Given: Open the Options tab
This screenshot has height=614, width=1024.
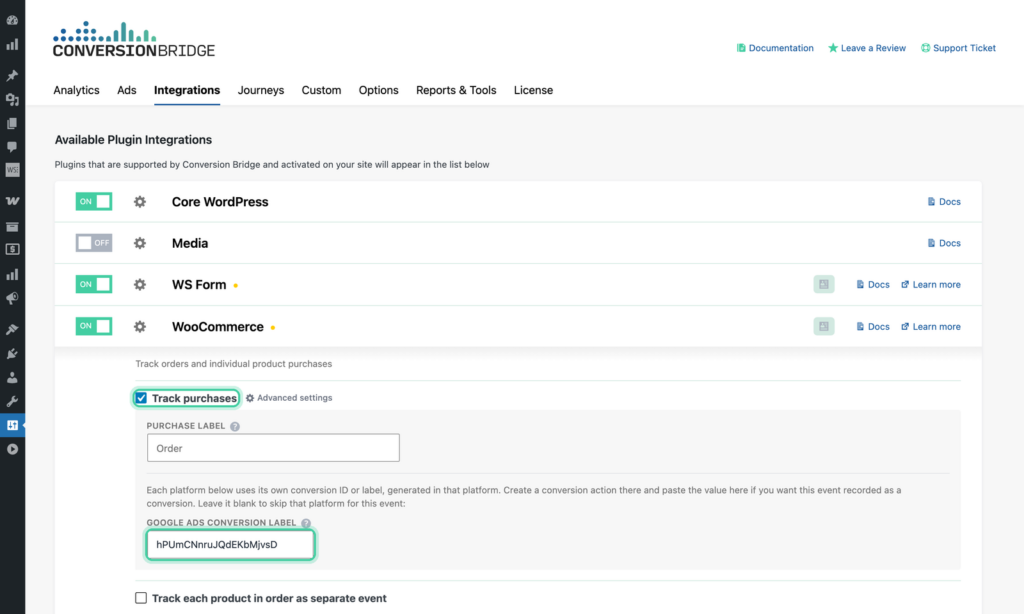Looking at the screenshot, I should coord(378,90).
